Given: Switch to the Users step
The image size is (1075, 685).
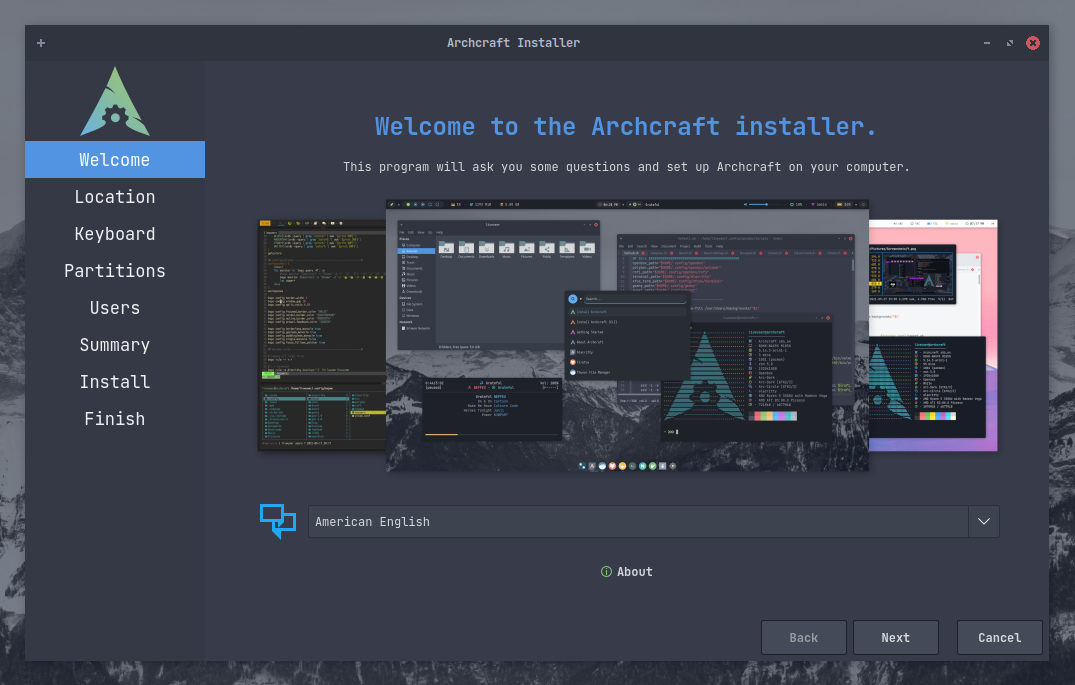Looking at the screenshot, I should point(115,308).
